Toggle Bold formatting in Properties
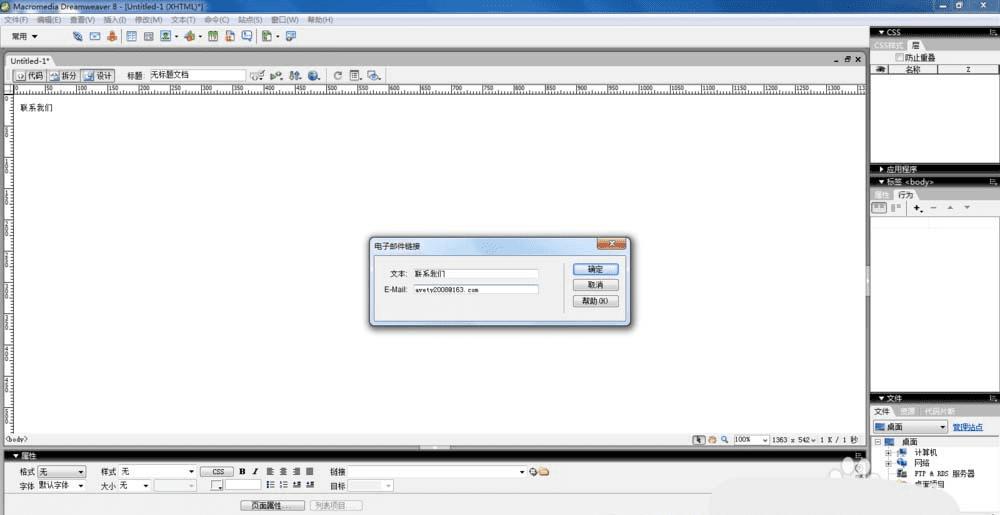 [x=242, y=472]
